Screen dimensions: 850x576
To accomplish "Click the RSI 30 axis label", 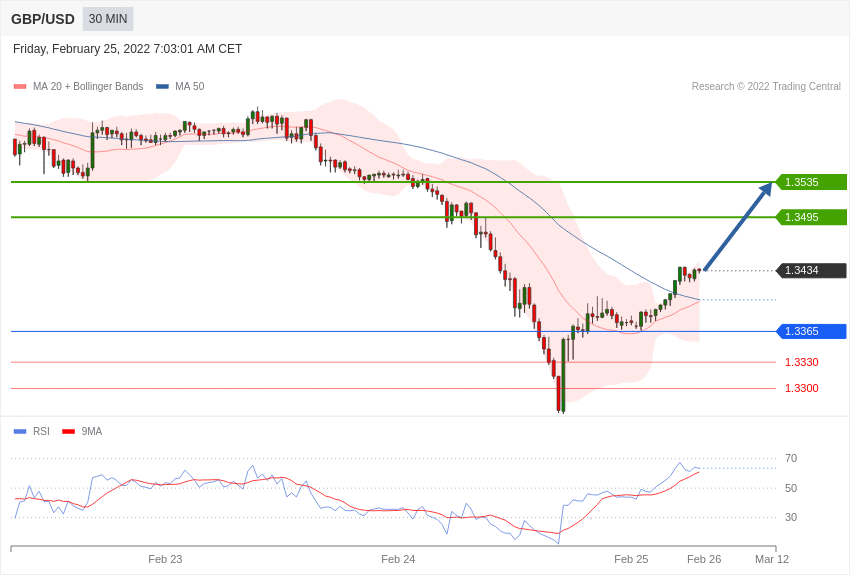I will [791, 517].
